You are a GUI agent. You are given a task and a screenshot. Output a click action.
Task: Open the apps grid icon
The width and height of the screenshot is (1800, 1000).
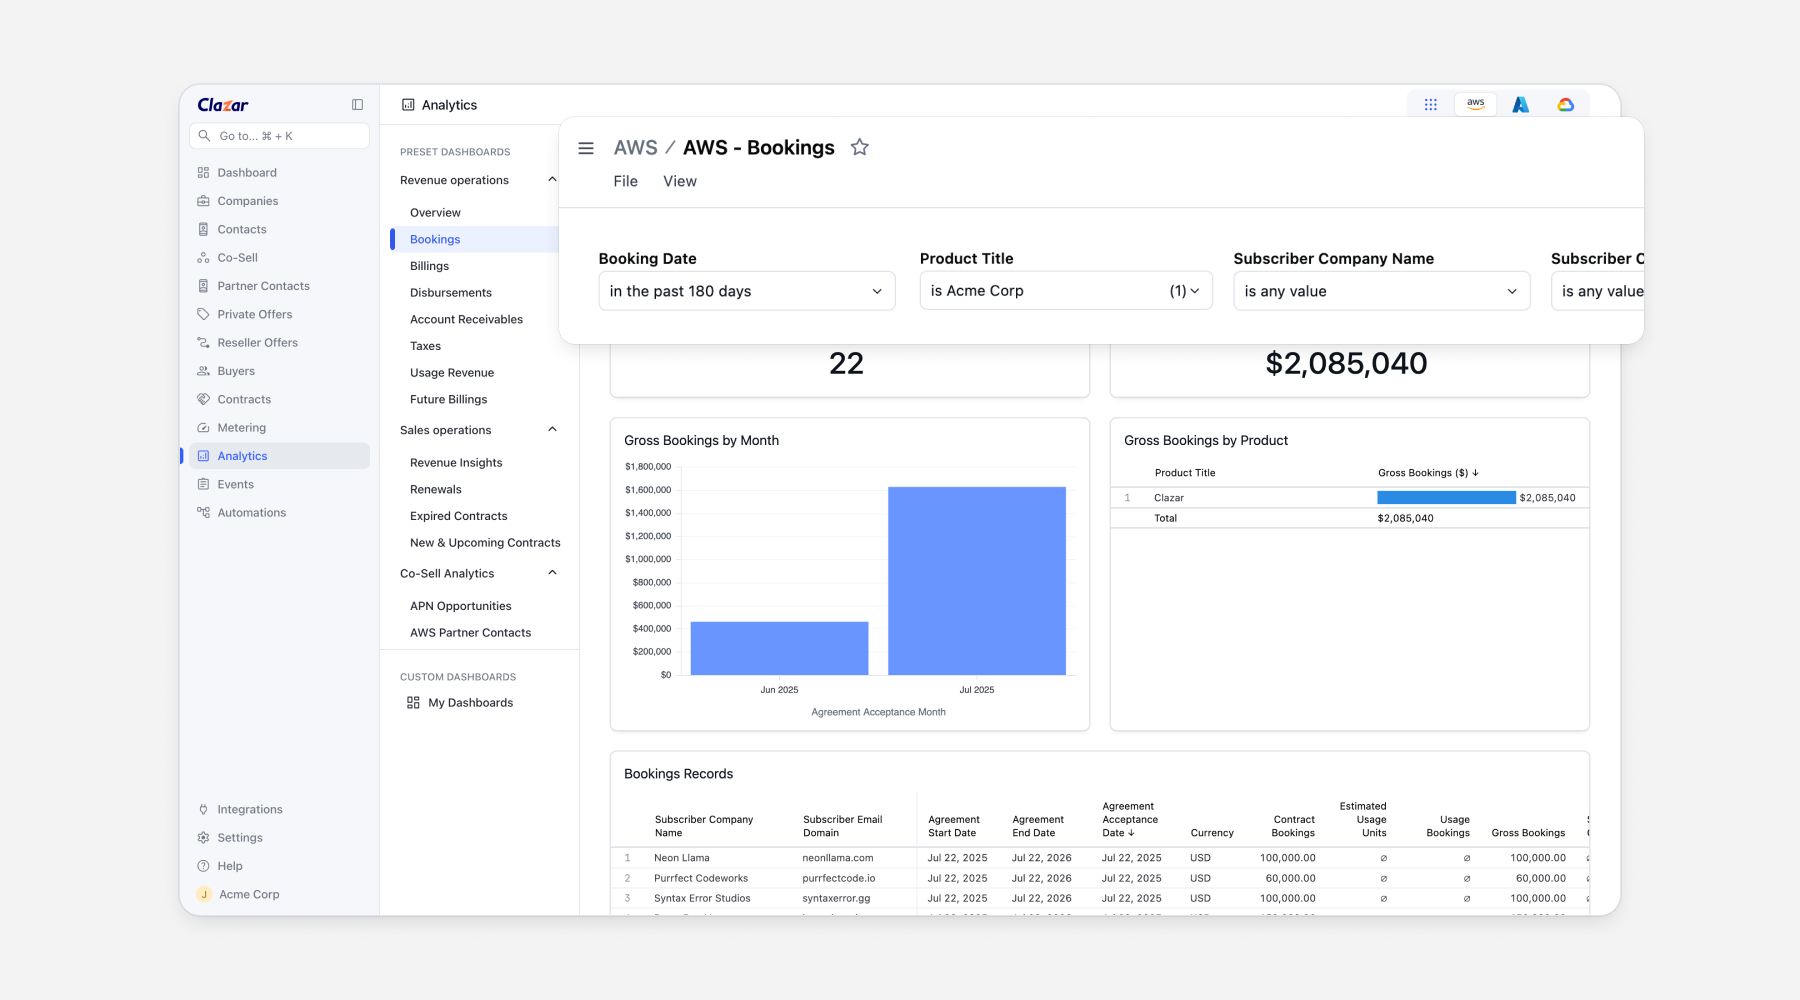pos(1431,105)
